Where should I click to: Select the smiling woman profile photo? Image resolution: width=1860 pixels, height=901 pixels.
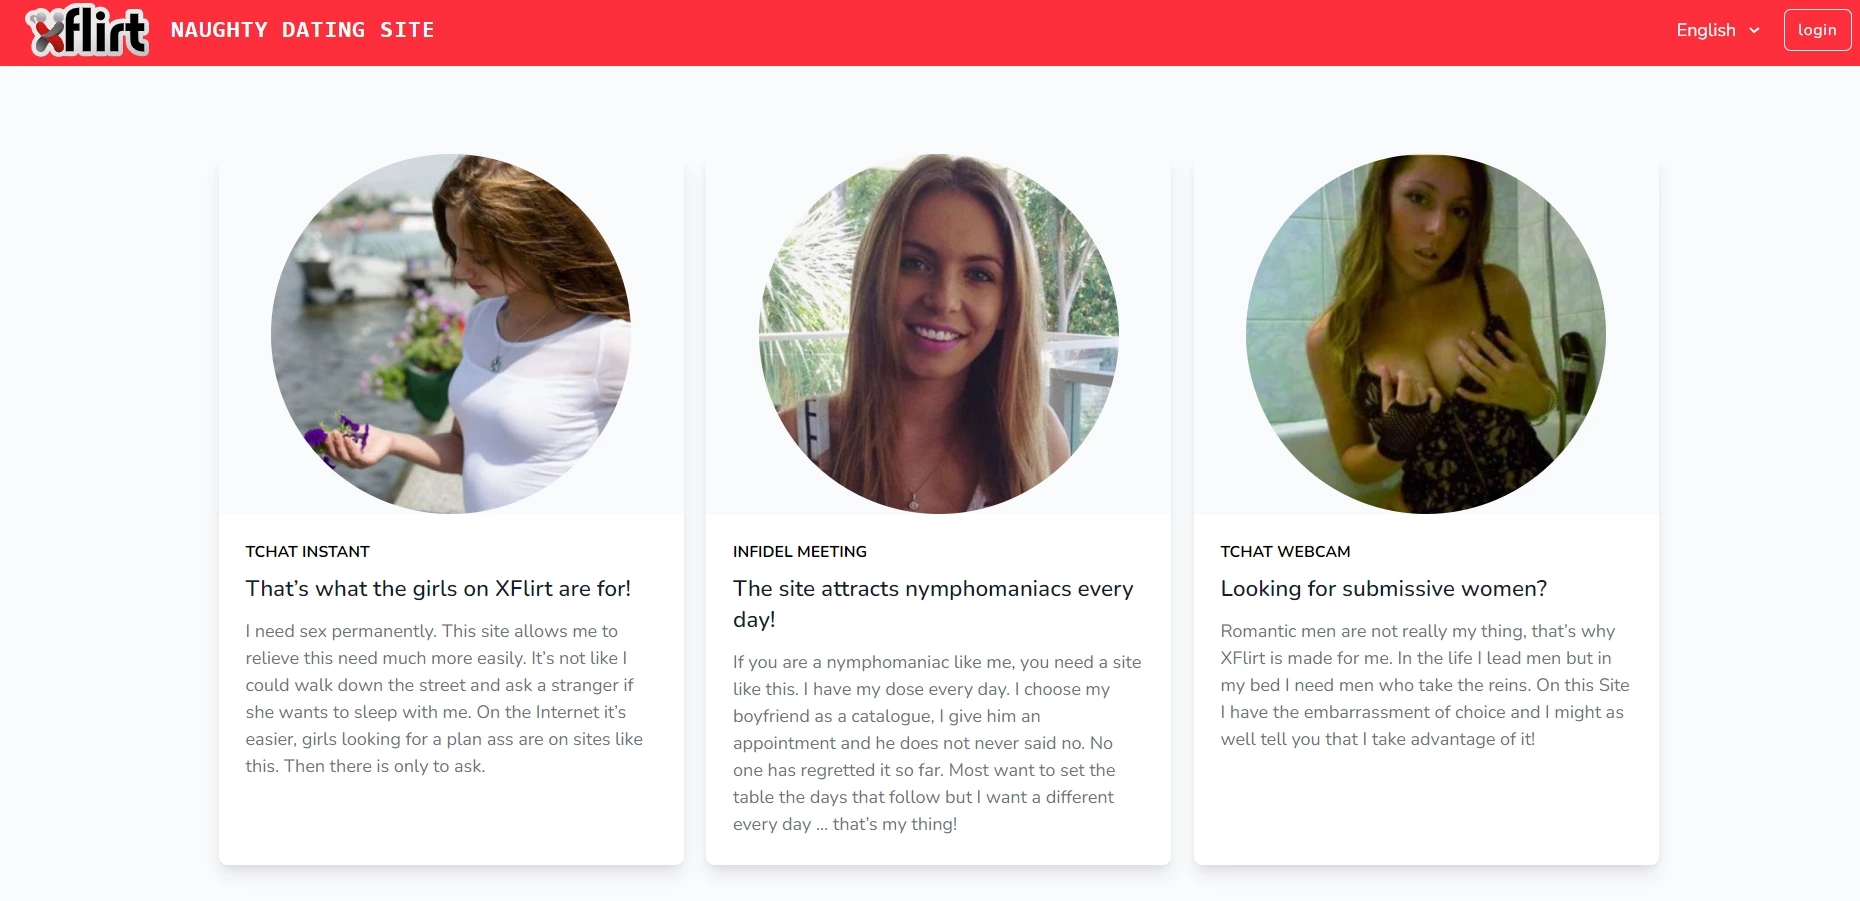tap(938, 334)
